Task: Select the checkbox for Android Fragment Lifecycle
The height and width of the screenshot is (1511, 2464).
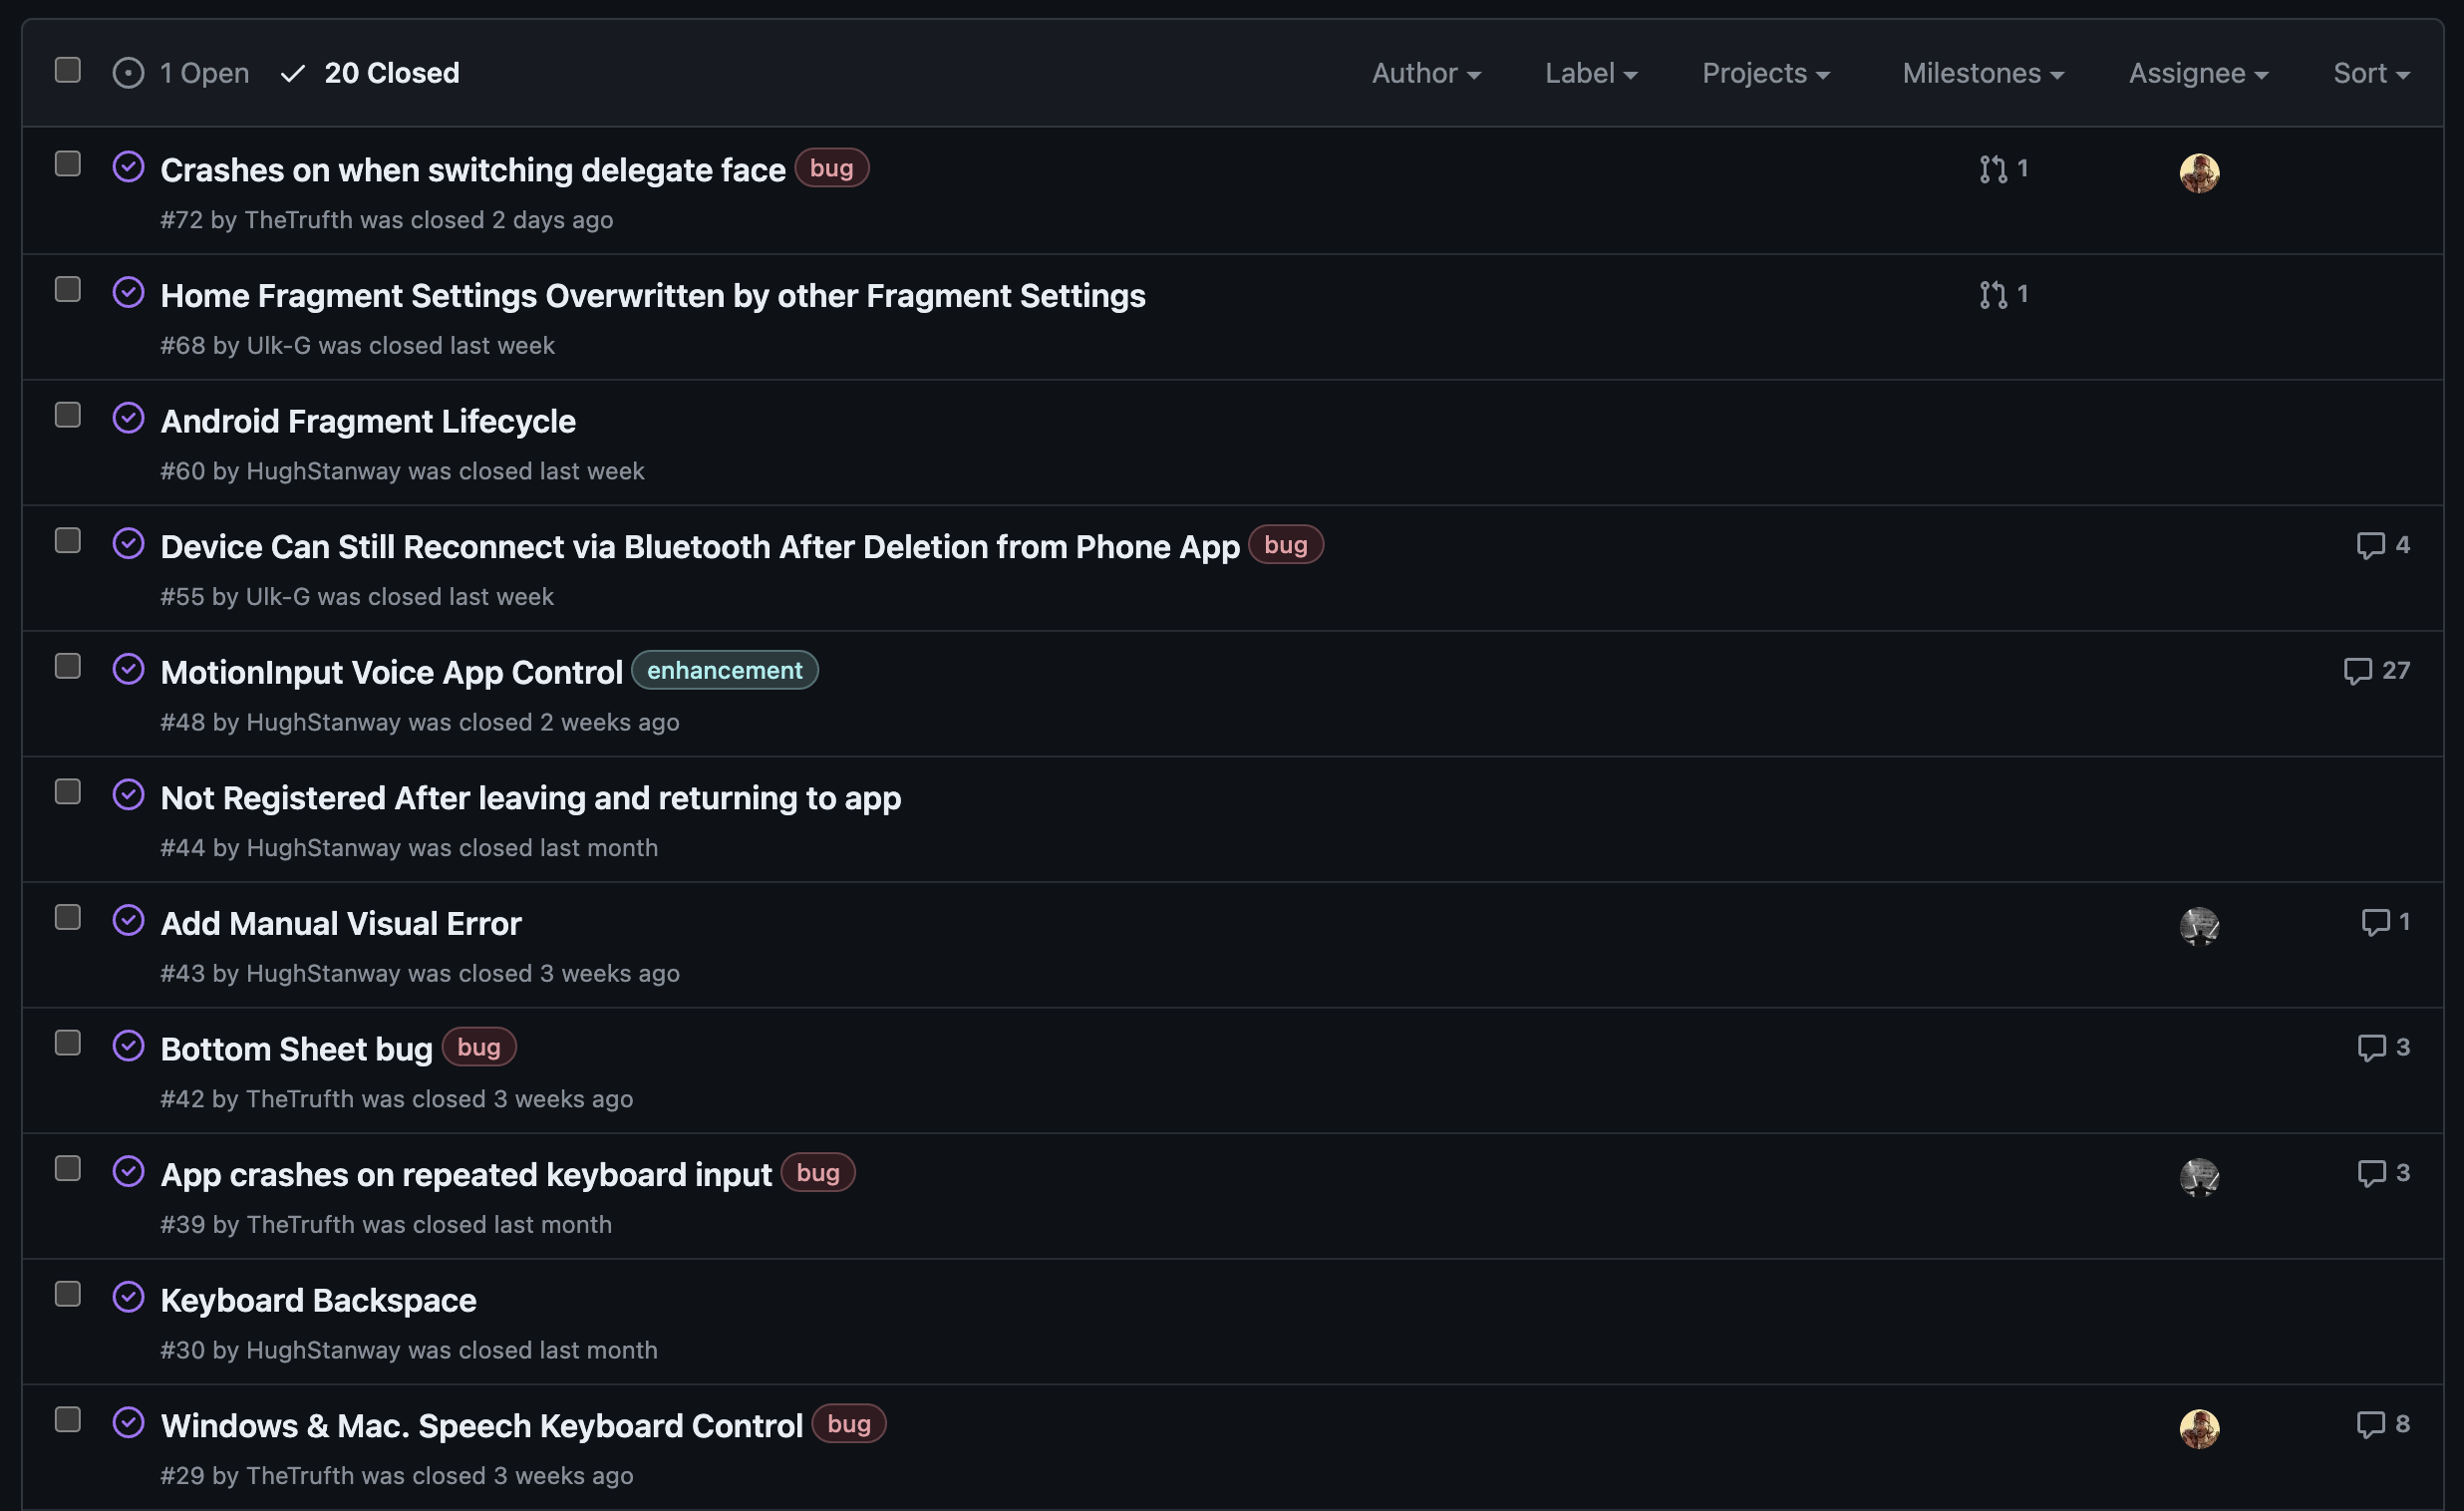Action: click(x=68, y=415)
